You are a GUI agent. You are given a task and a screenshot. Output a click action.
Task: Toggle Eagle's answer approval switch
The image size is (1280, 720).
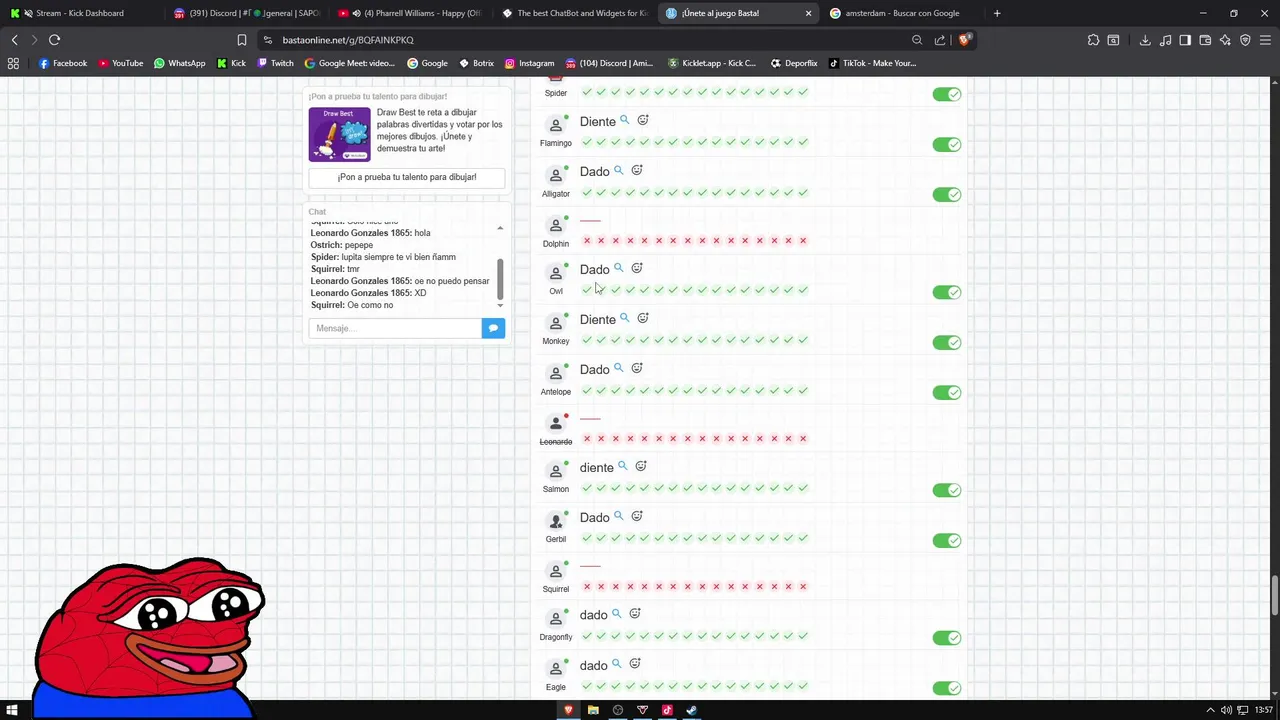click(946, 688)
